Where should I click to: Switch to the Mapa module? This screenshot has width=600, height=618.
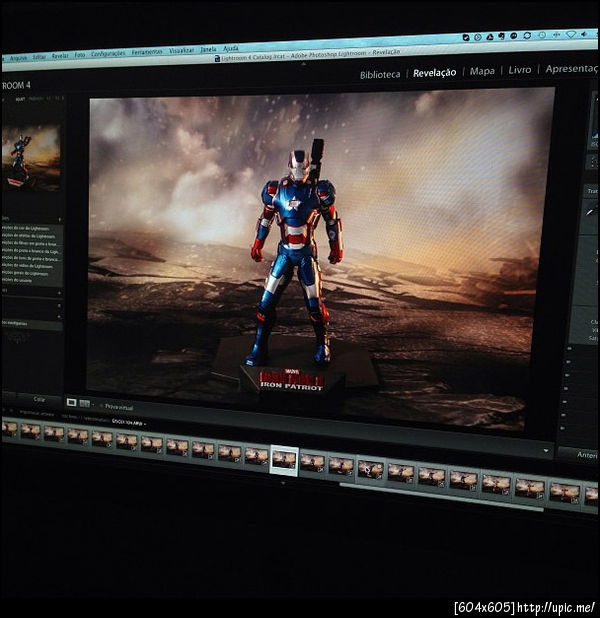pyautogui.click(x=482, y=71)
